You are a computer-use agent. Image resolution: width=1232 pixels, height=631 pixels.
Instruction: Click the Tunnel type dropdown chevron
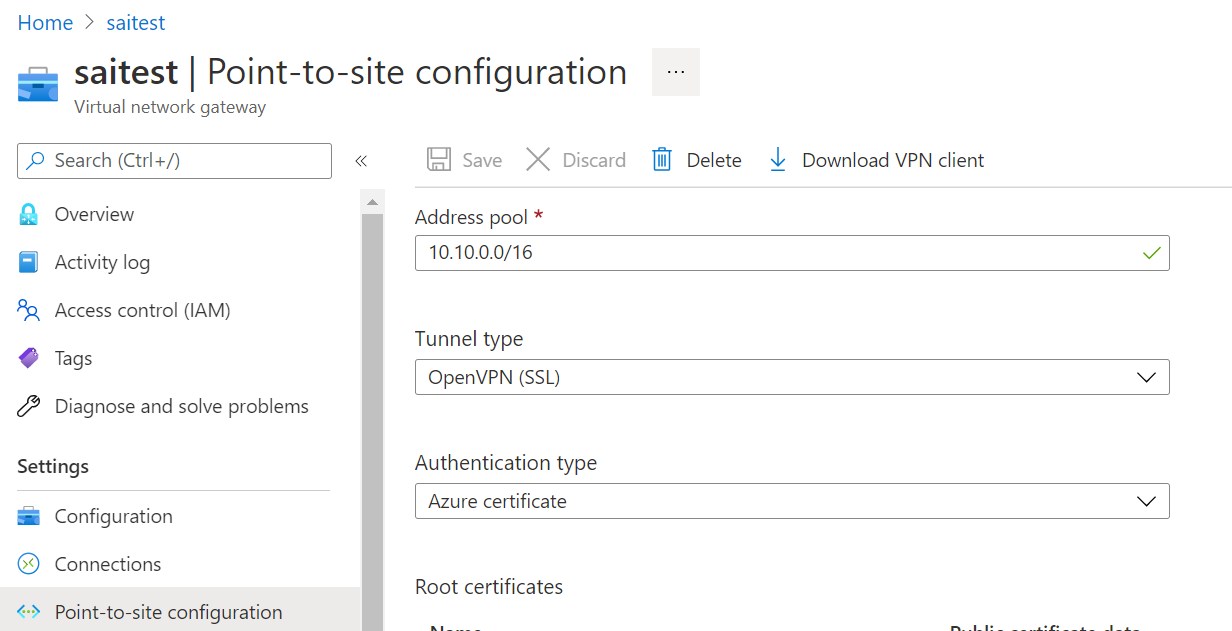1147,377
